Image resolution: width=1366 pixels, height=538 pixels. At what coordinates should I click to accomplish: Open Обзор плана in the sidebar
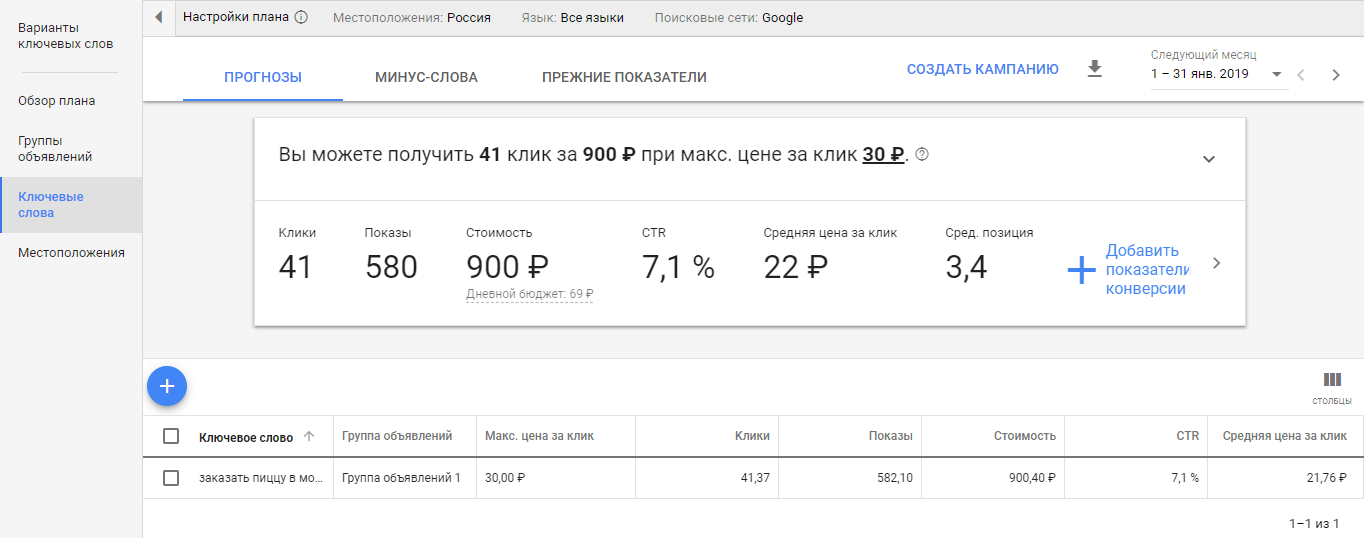coord(57,101)
